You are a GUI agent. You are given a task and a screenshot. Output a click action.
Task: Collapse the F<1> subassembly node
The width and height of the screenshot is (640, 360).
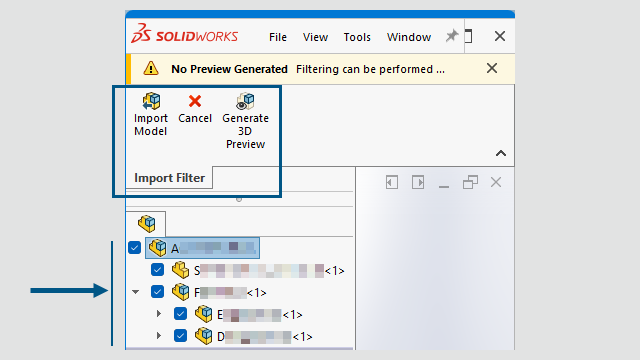click(x=136, y=292)
